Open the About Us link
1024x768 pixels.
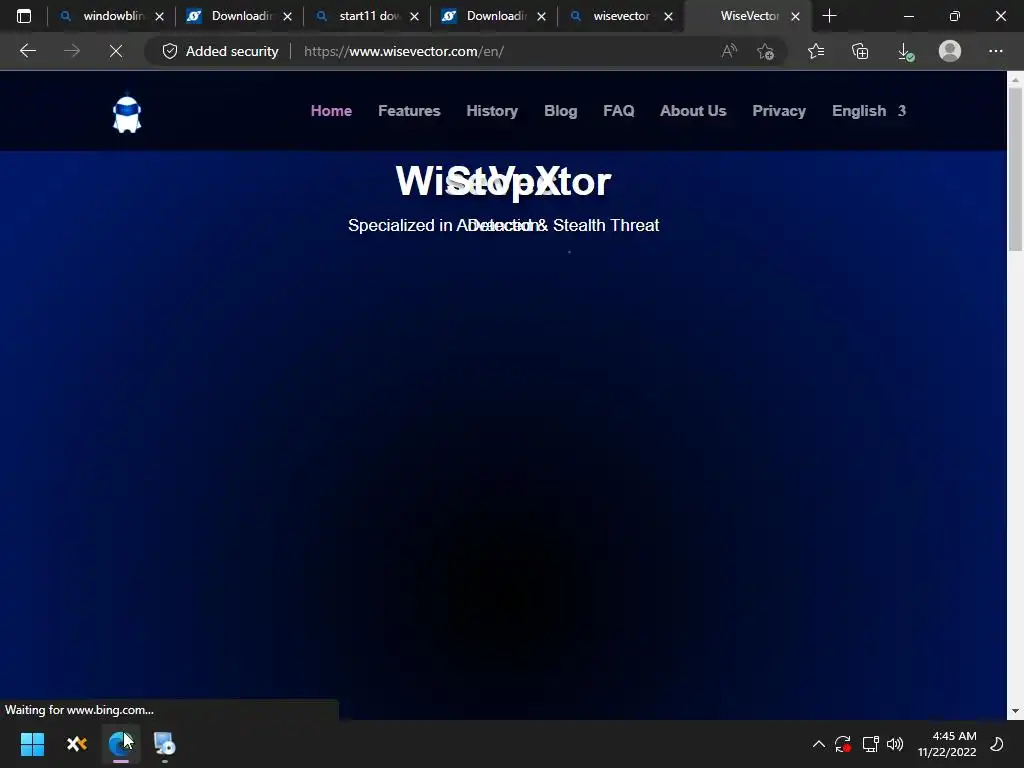(x=693, y=111)
